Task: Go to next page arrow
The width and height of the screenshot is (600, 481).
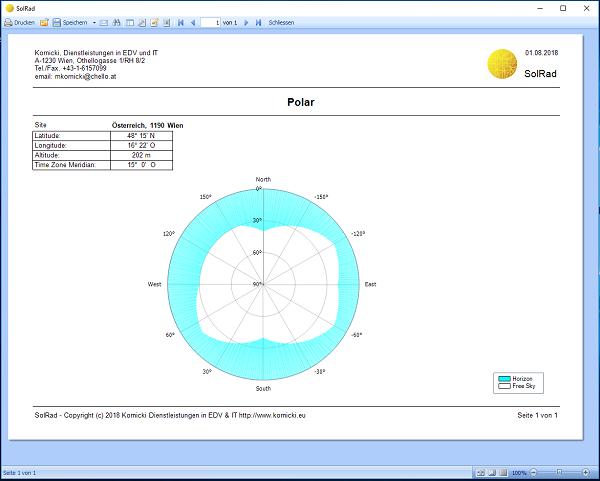Action: 246,22
